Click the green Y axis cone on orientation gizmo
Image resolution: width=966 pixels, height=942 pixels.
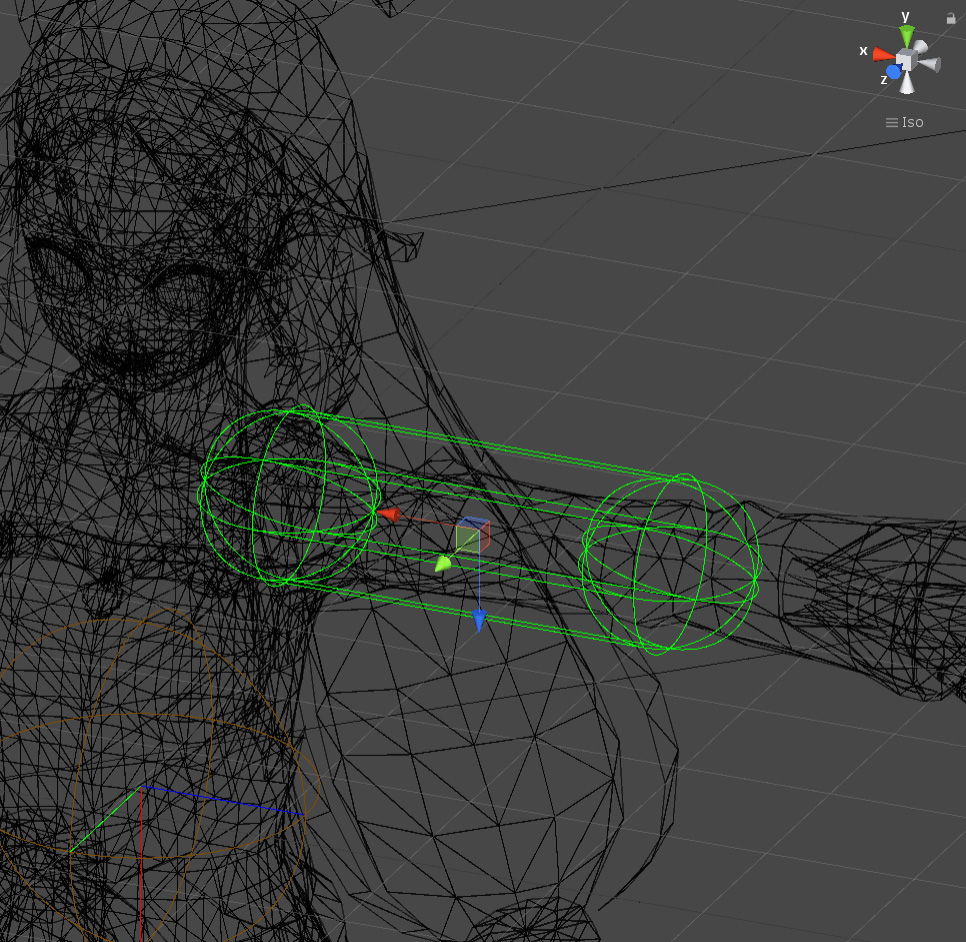pyautogui.click(x=906, y=36)
